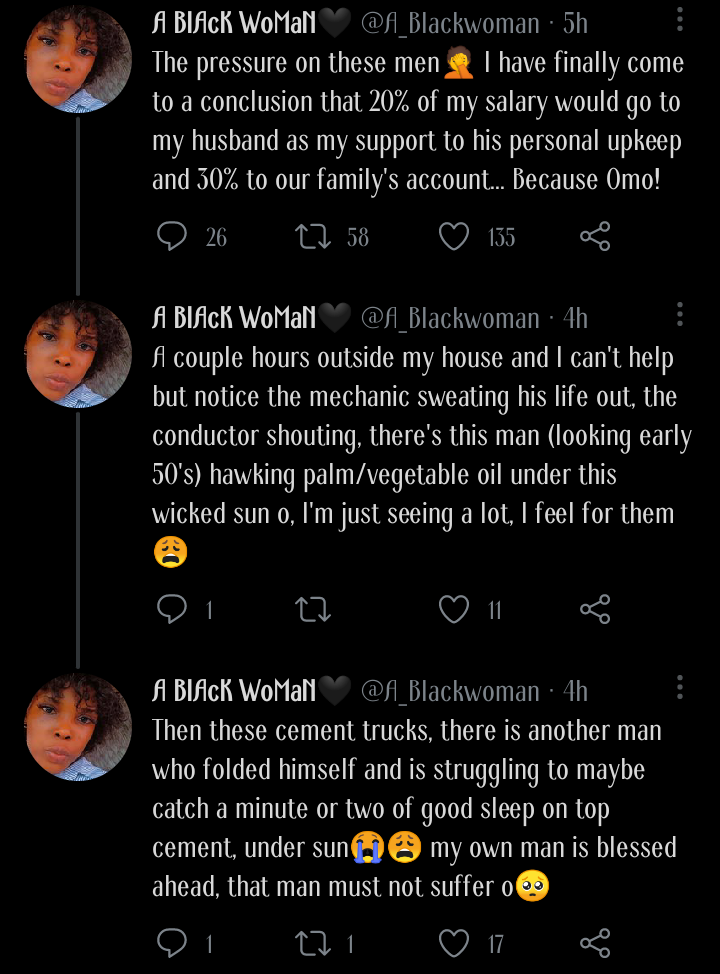
Task: Reply to the mechanic sweating tweet
Action: click(x=173, y=609)
